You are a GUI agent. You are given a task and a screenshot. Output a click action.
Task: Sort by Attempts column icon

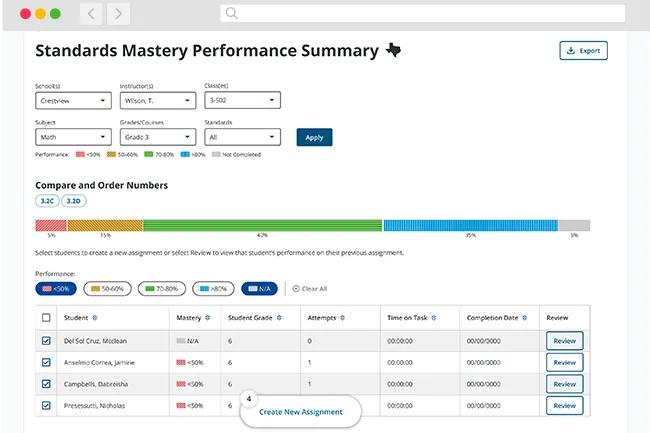[x=342, y=318]
